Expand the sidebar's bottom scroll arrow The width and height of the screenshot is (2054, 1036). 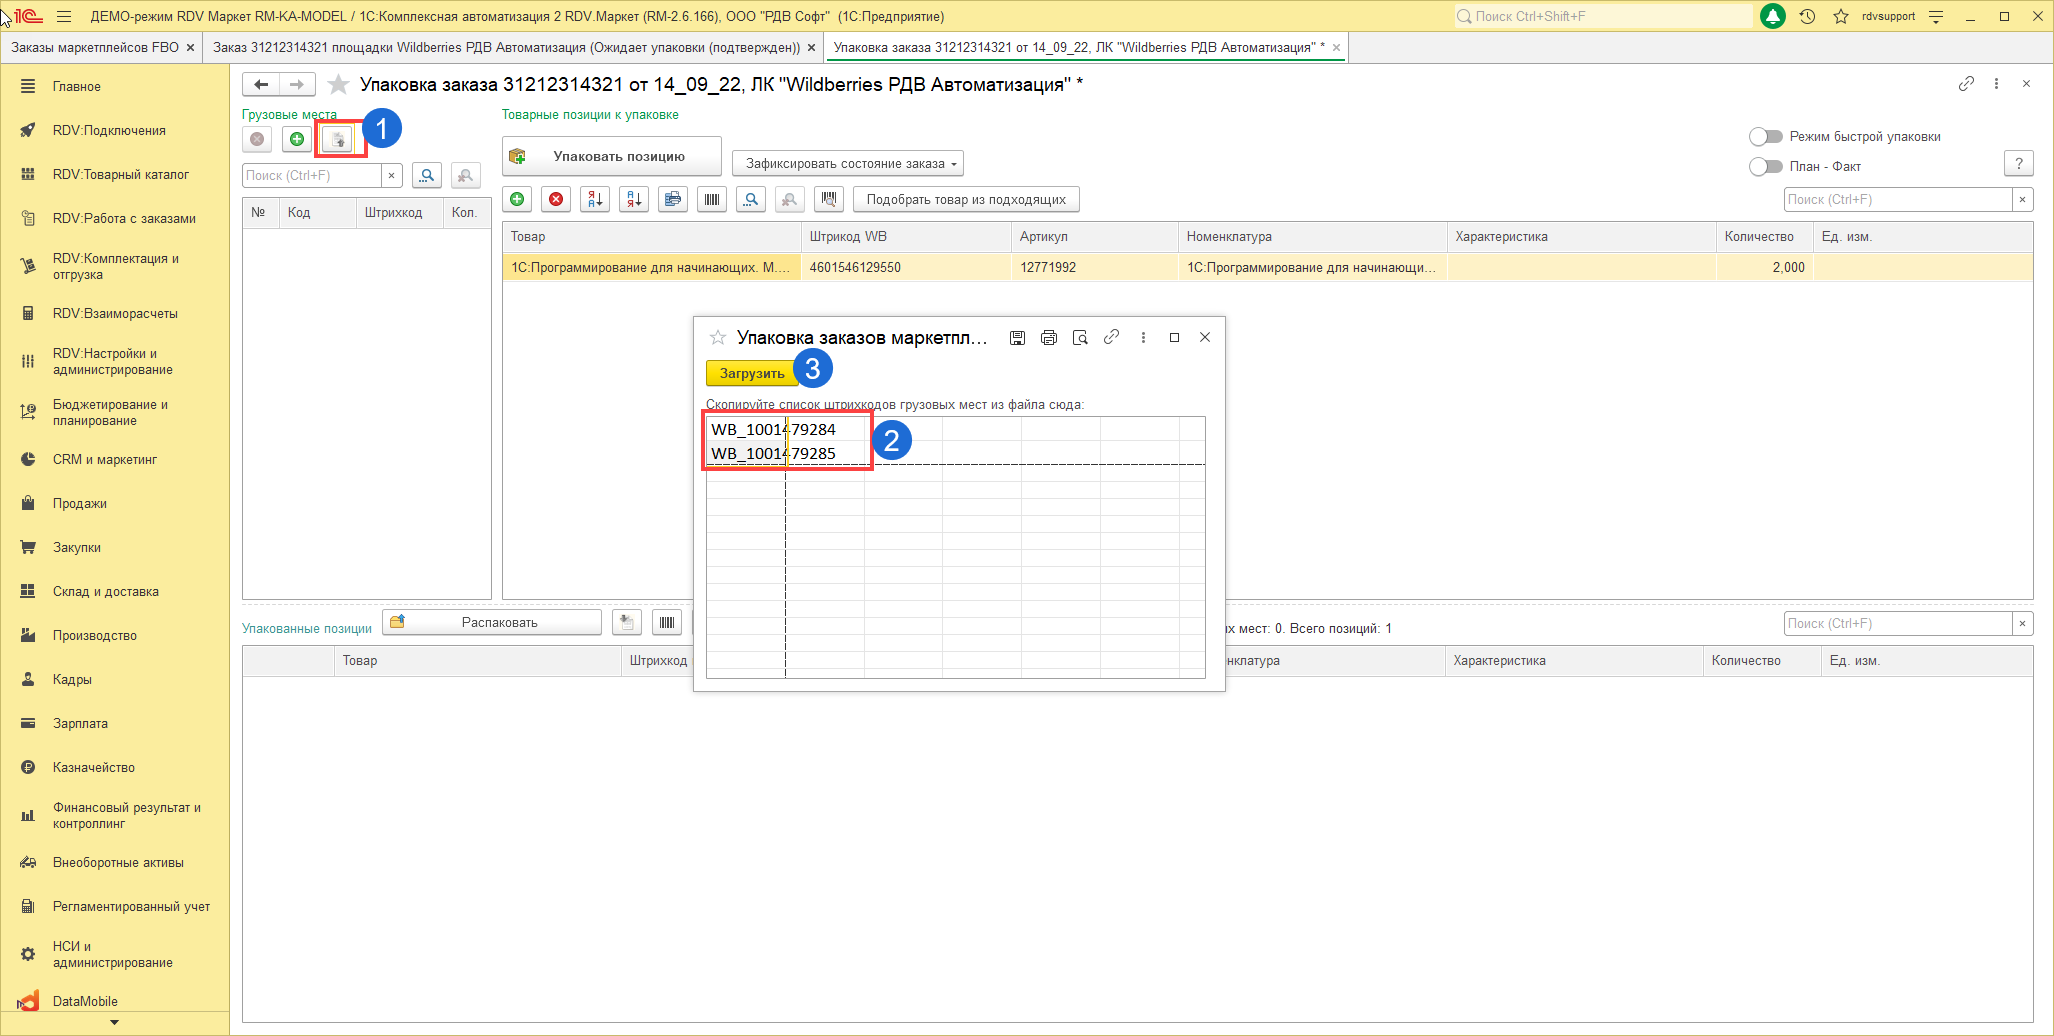coord(114,1023)
